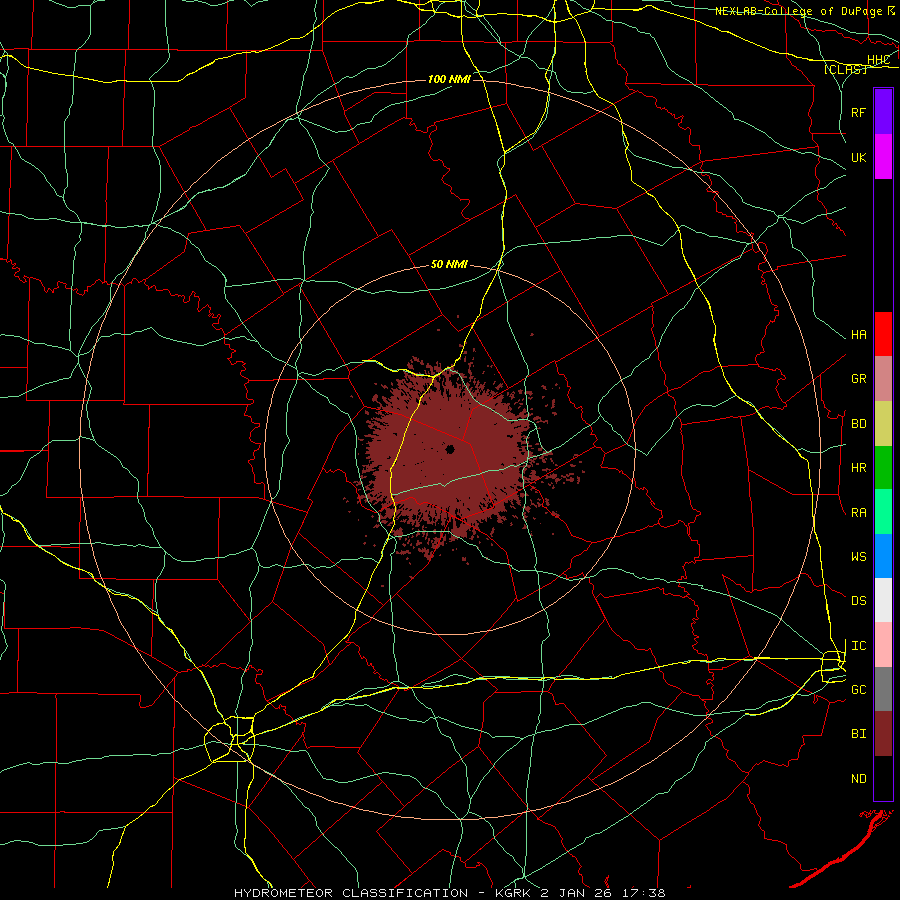Click the DS white legend swatch
The width and height of the screenshot is (900, 900).
[x=883, y=600]
